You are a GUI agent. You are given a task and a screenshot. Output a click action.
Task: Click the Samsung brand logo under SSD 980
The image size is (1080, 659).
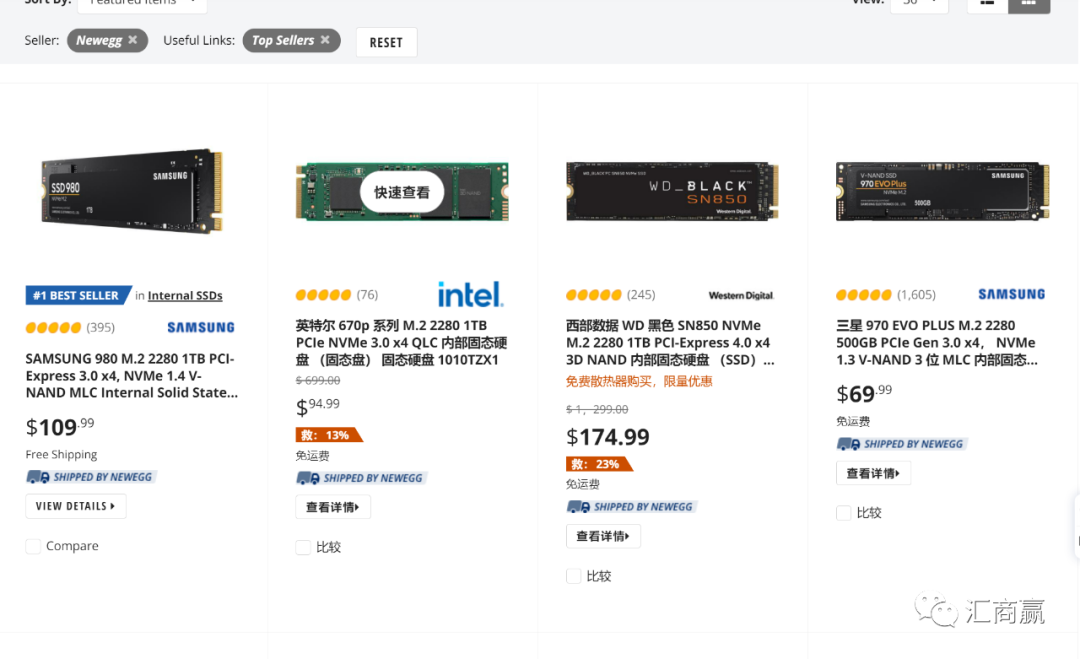(x=201, y=327)
